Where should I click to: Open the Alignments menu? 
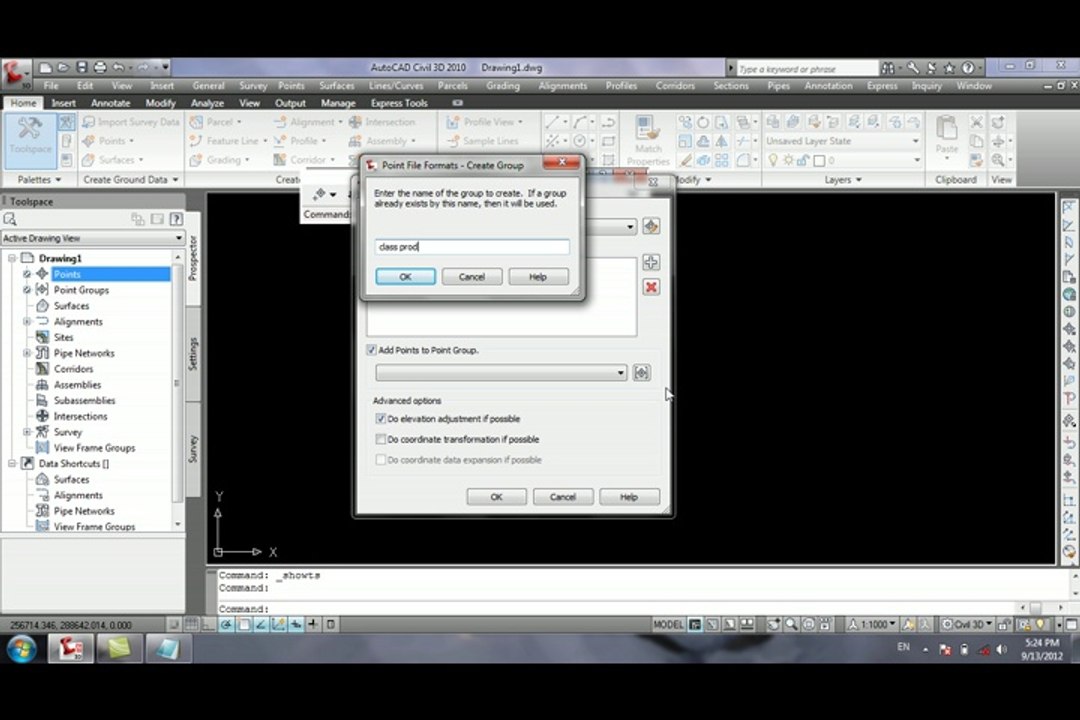tap(562, 85)
